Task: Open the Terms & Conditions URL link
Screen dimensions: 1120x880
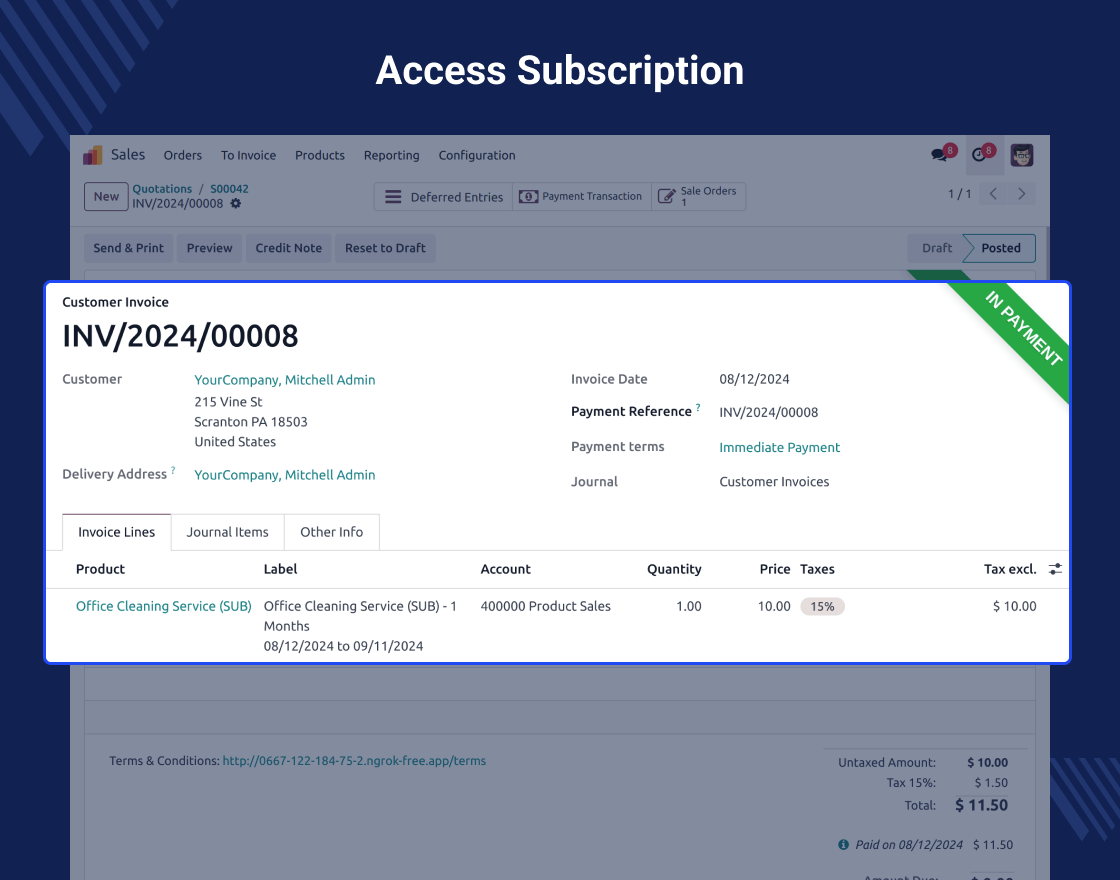Action: [354, 761]
